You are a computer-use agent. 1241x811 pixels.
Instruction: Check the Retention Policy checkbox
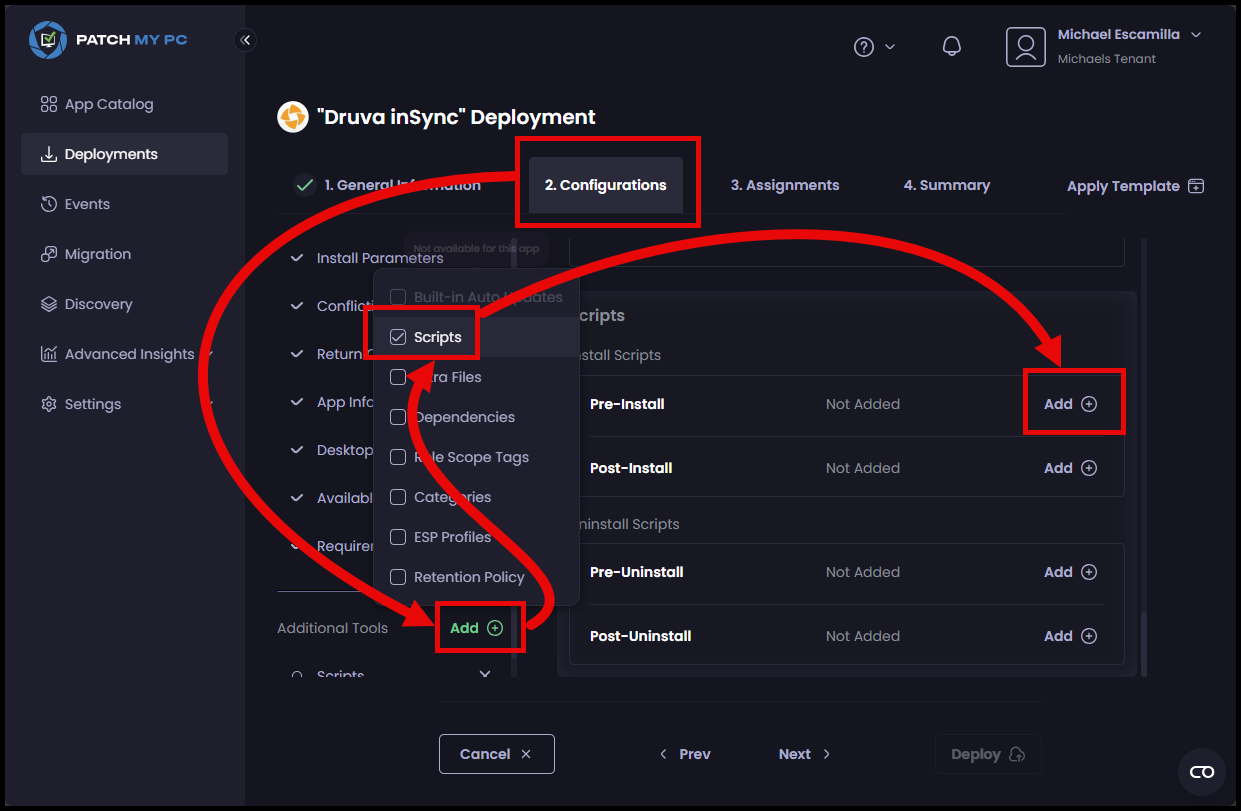pyautogui.click(x=398, y=577)
